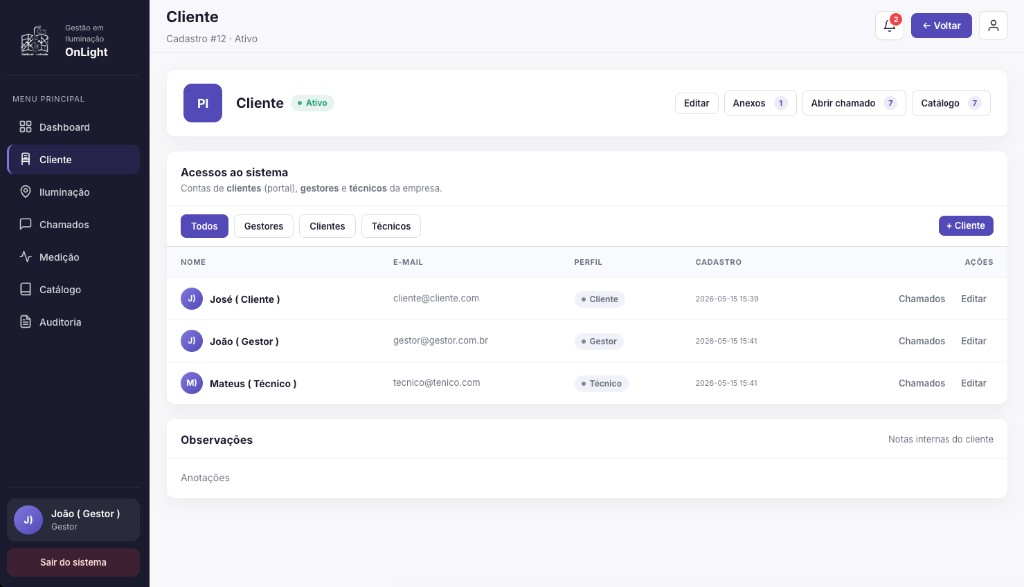
Task: Click the Acessos ao sistema heading
Action: click(234, 172)
